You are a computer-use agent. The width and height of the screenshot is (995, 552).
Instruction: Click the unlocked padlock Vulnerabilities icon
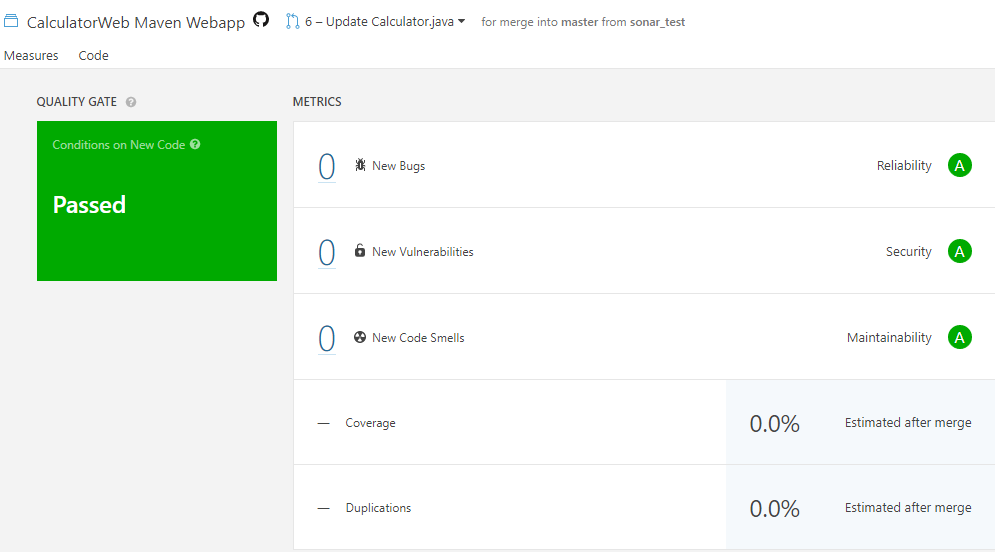(360, 251)
